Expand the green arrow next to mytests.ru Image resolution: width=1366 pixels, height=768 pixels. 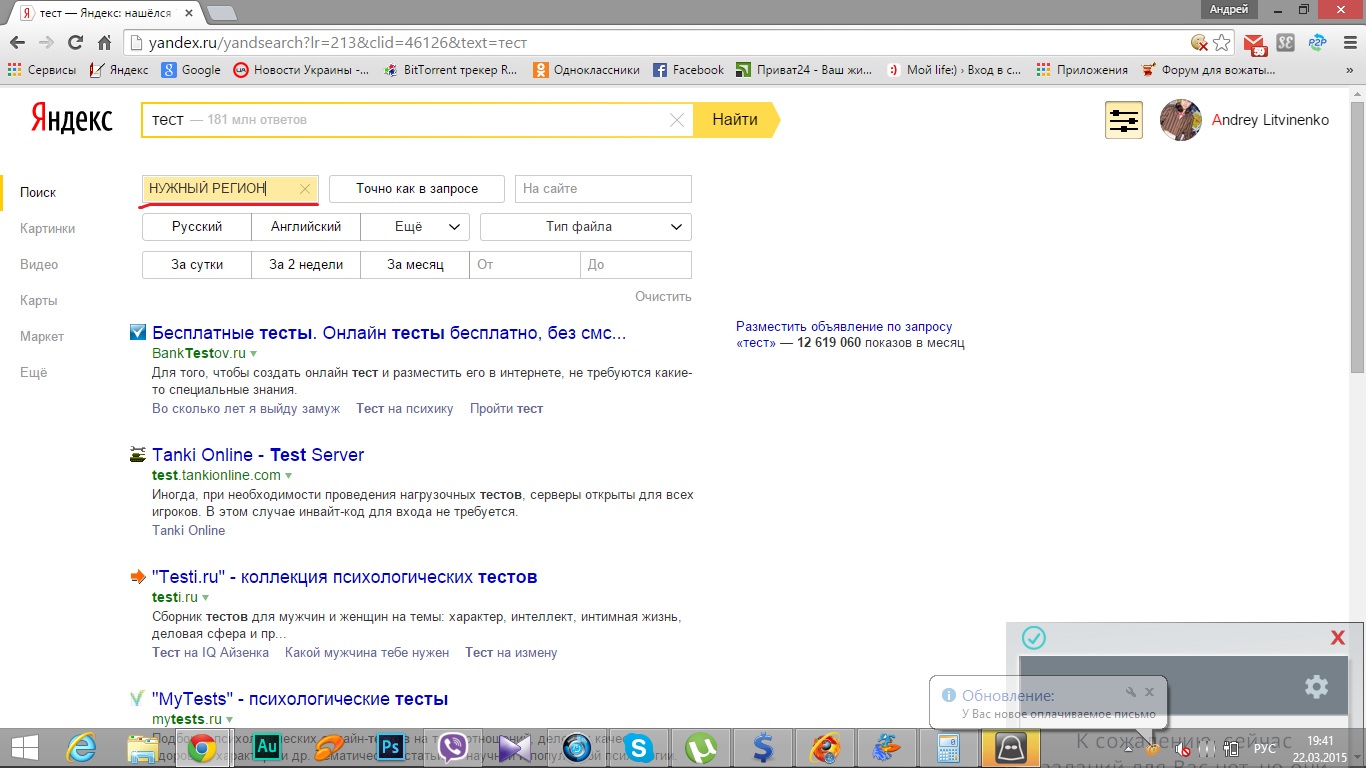point(230,720)
